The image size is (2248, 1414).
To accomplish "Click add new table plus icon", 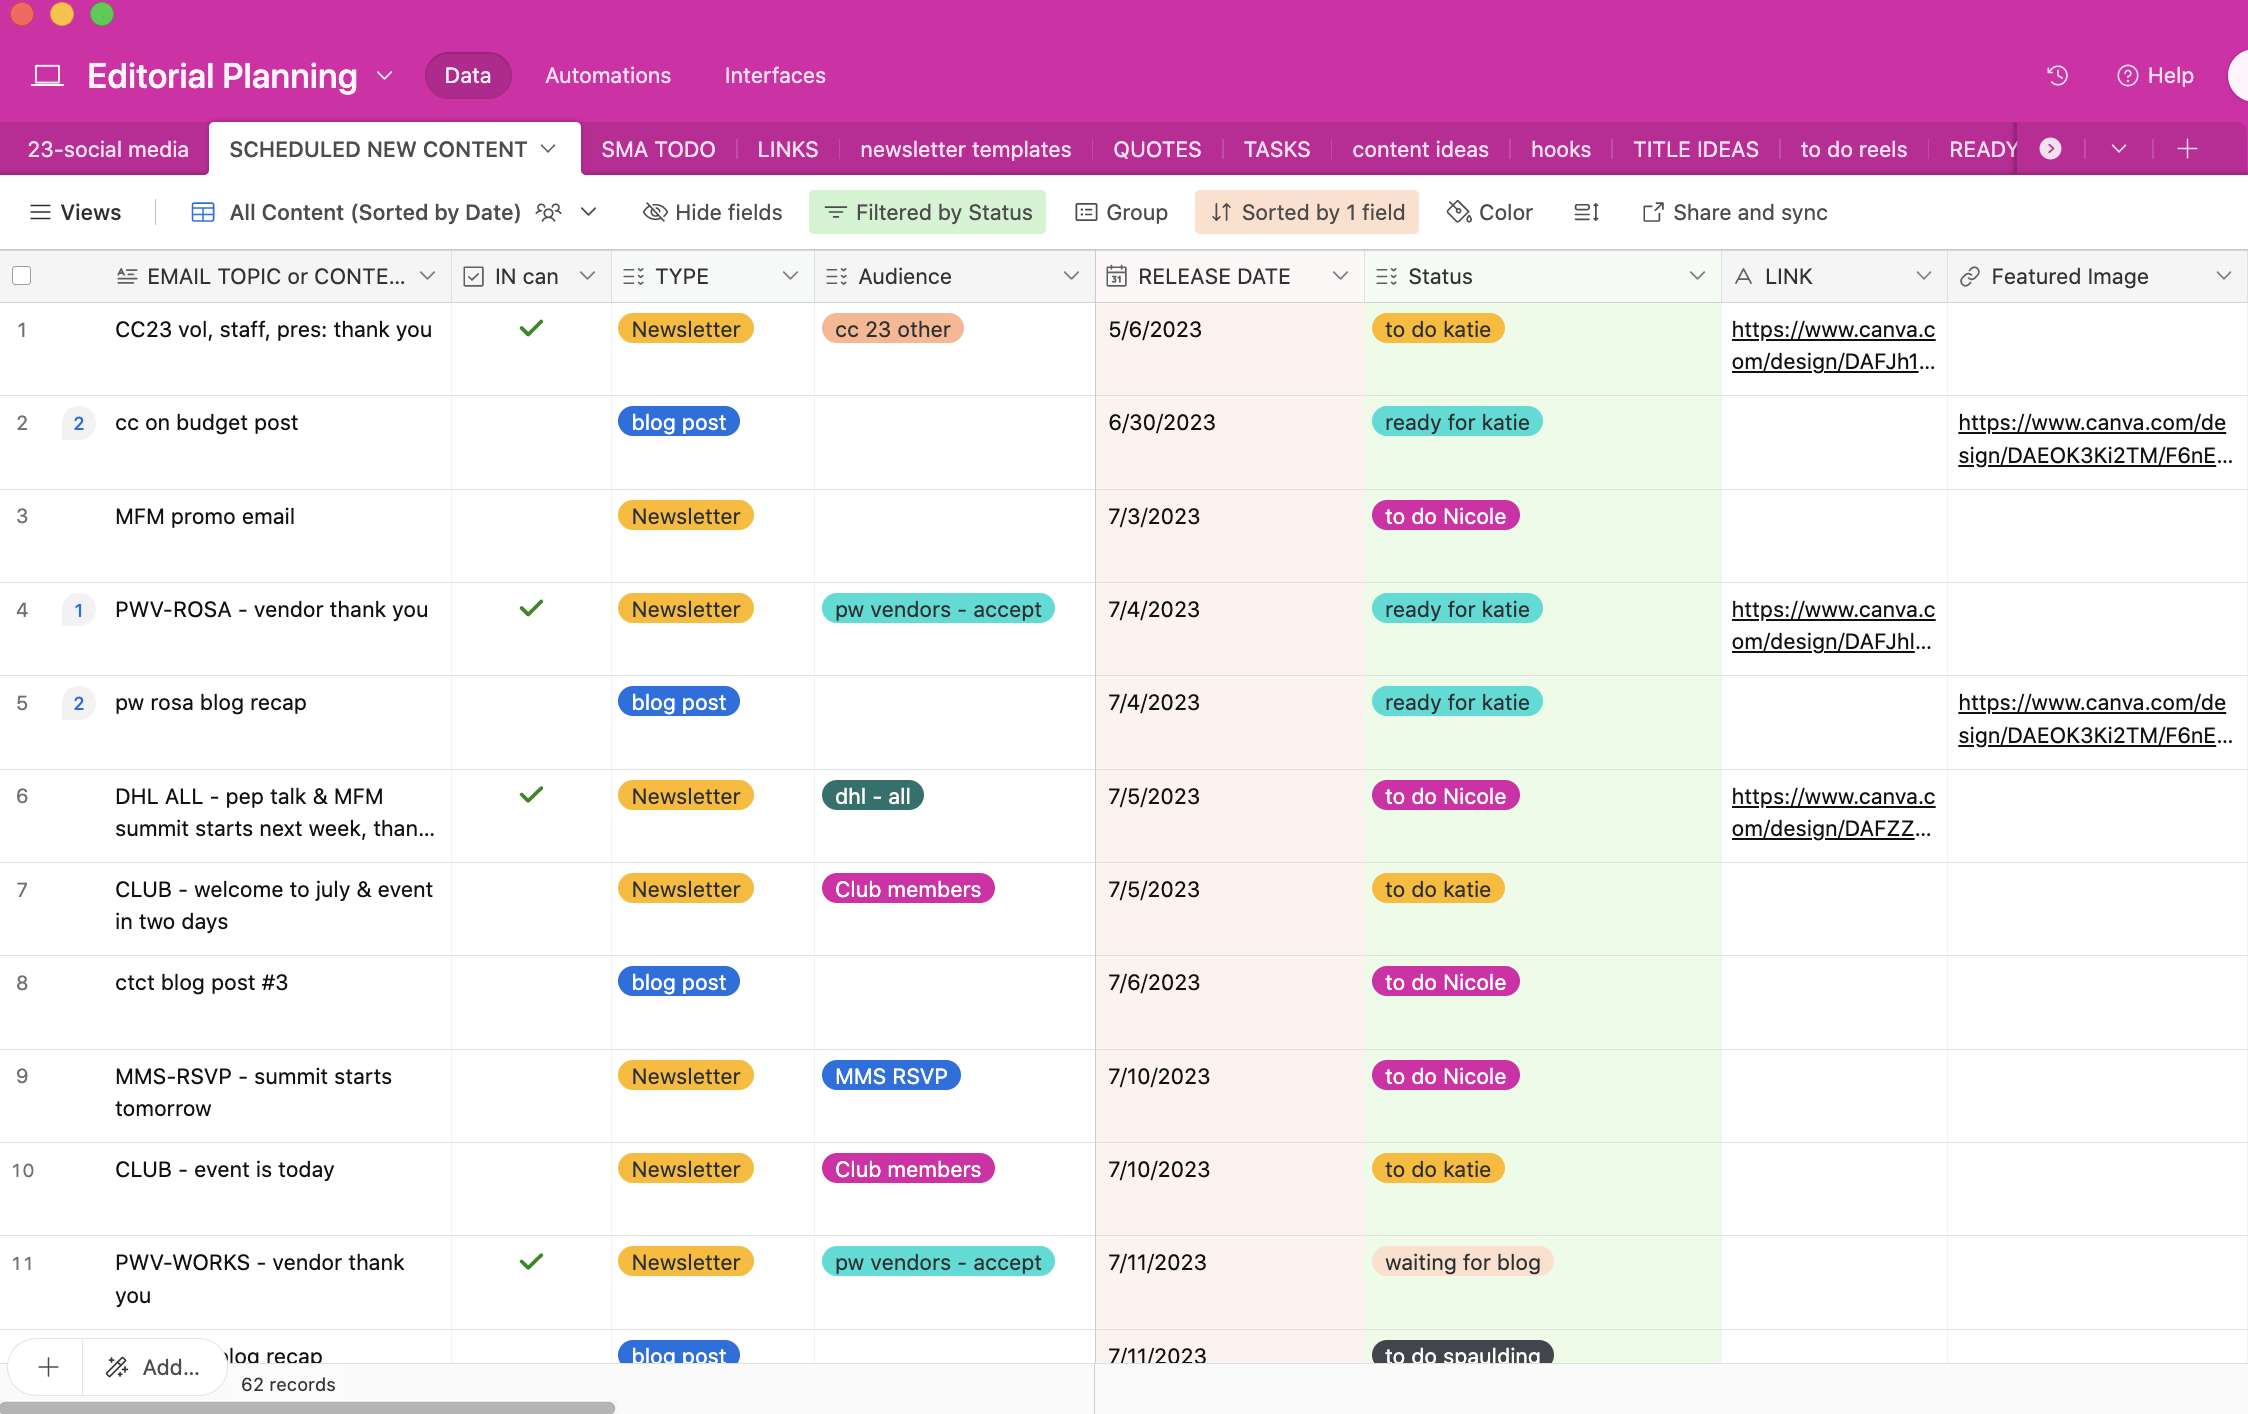I will [x=2187, y=149].
